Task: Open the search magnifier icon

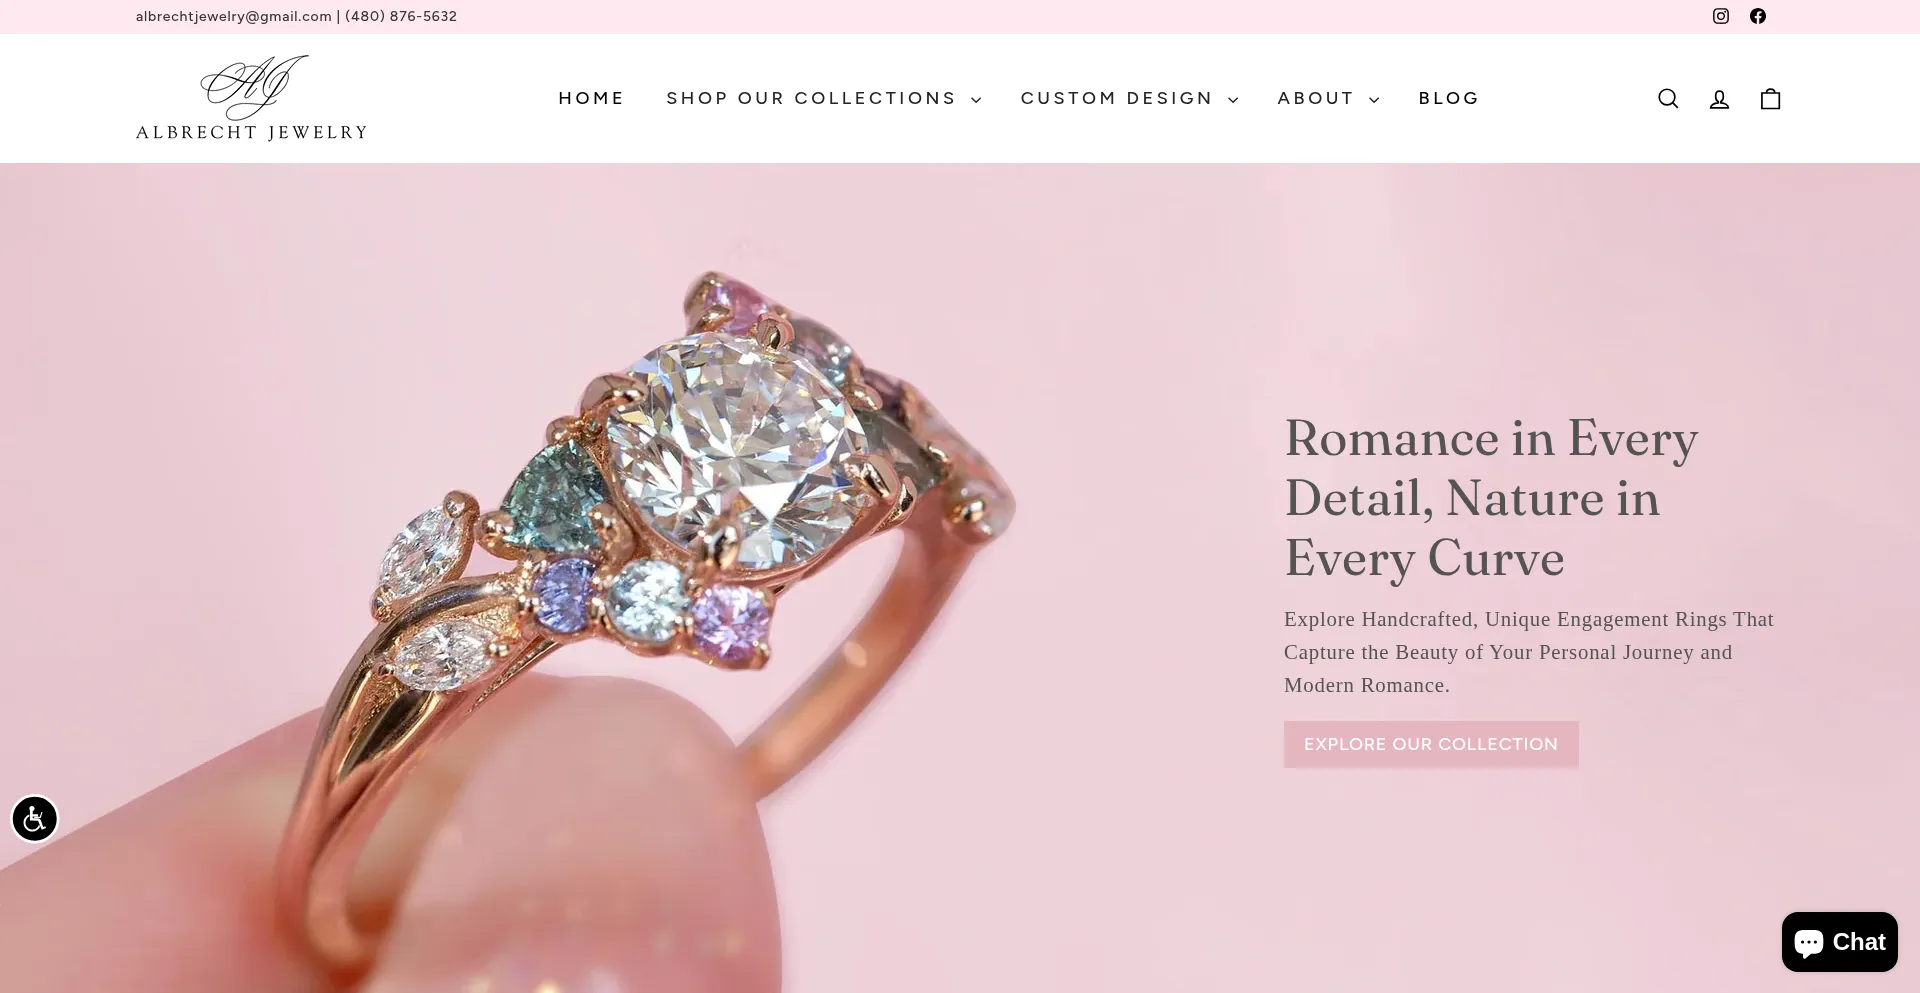Action: [1668, 99]
